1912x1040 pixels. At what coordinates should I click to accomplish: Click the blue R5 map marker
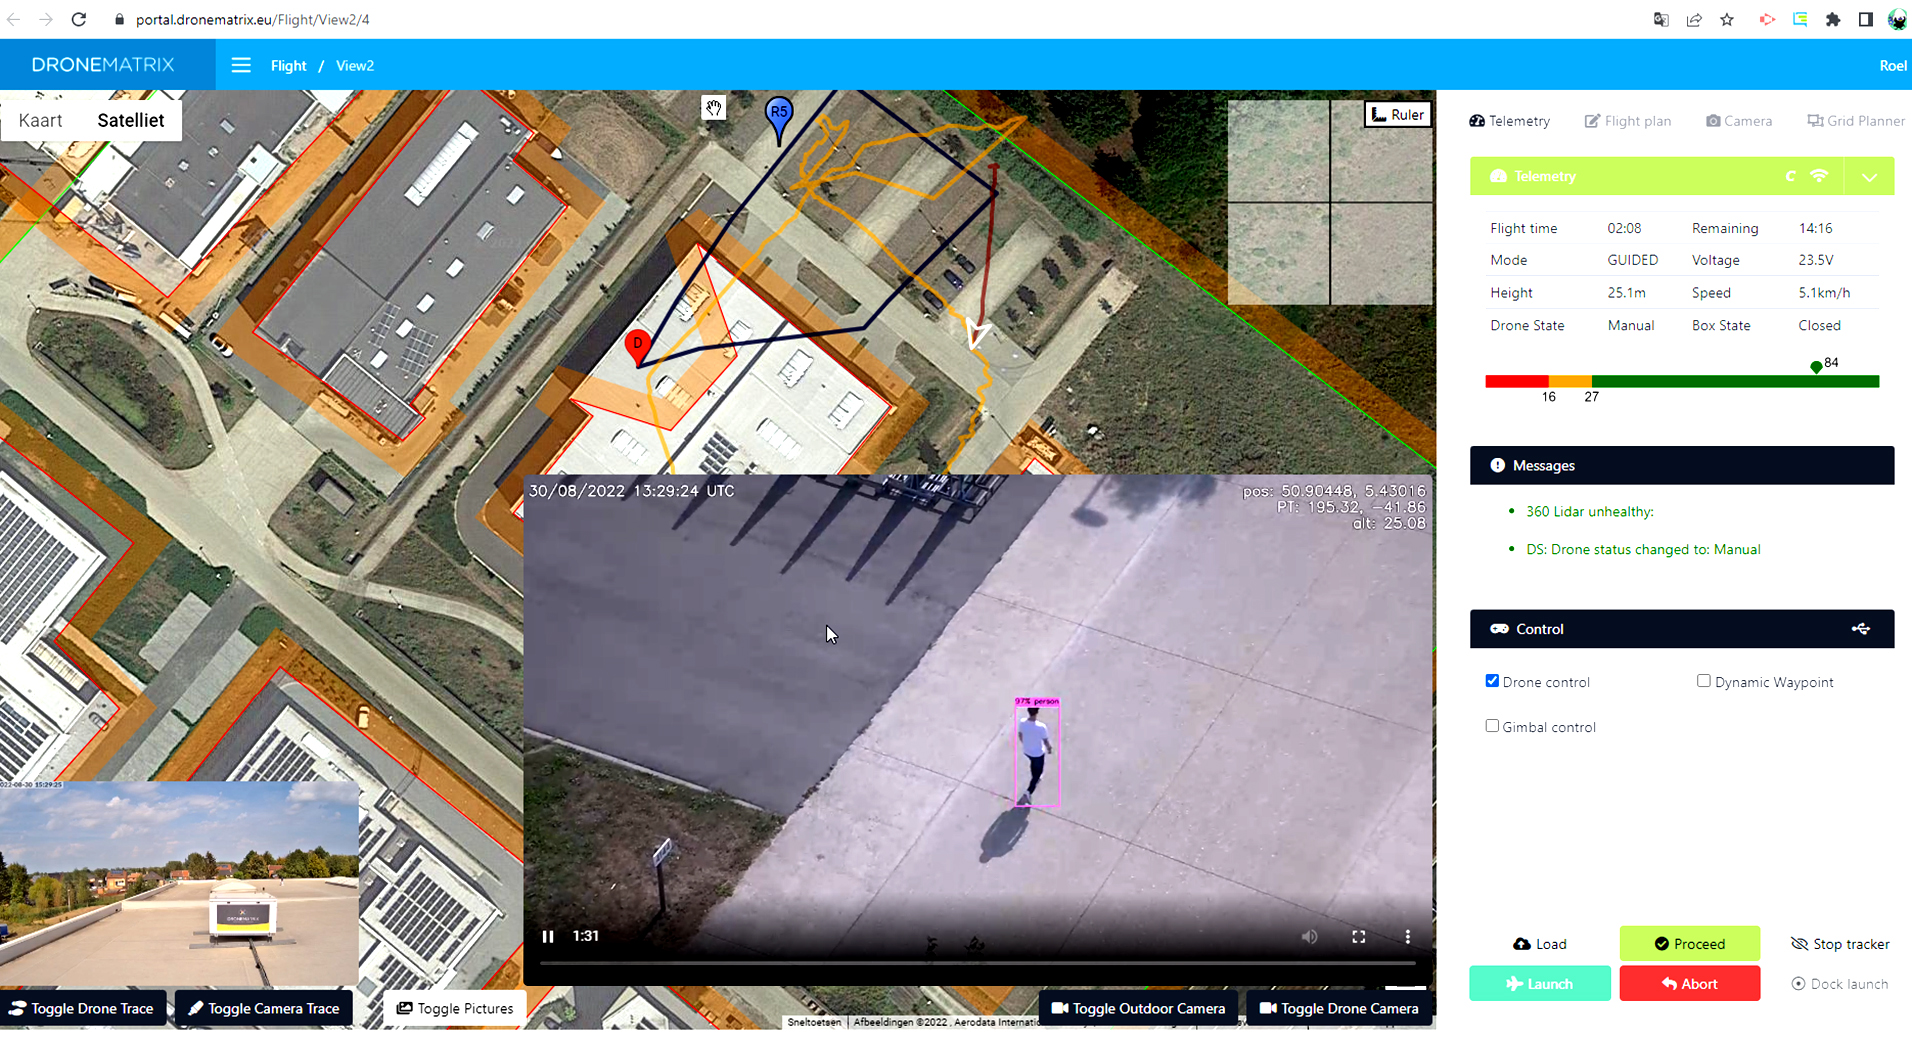coord(779,114)
